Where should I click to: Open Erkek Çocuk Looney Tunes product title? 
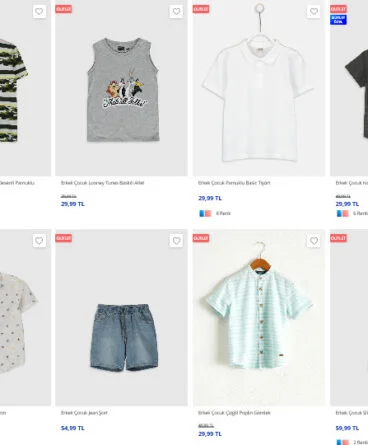(x=103, y=183)
